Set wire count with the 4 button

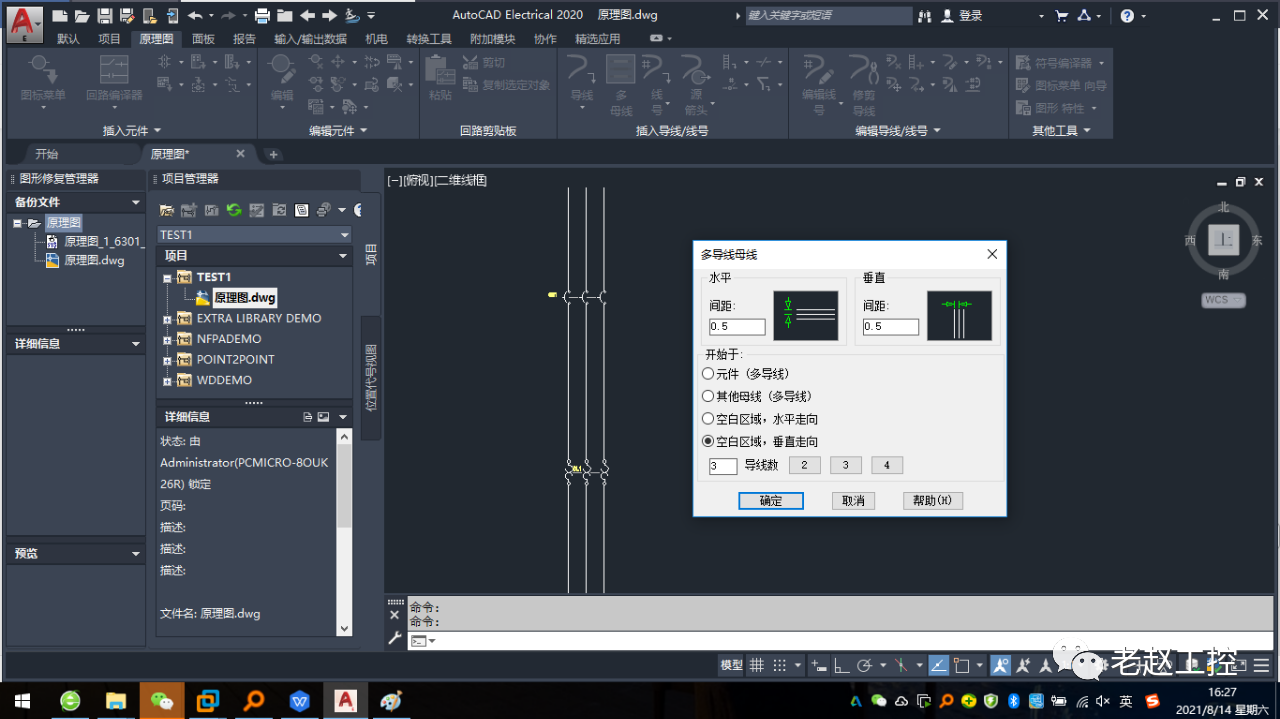[886, 465]
